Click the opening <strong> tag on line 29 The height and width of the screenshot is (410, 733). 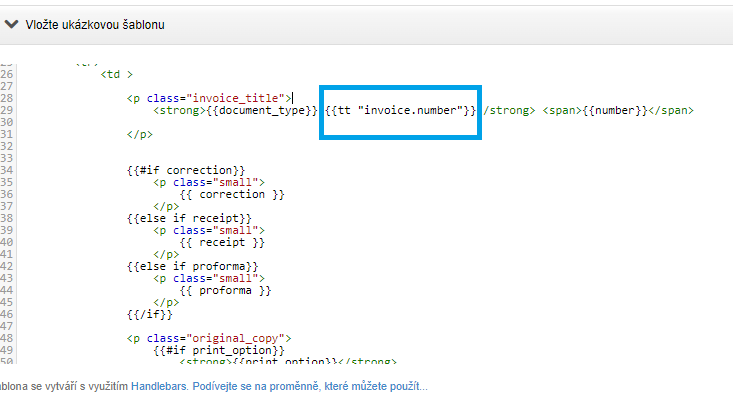click(178, 110)
